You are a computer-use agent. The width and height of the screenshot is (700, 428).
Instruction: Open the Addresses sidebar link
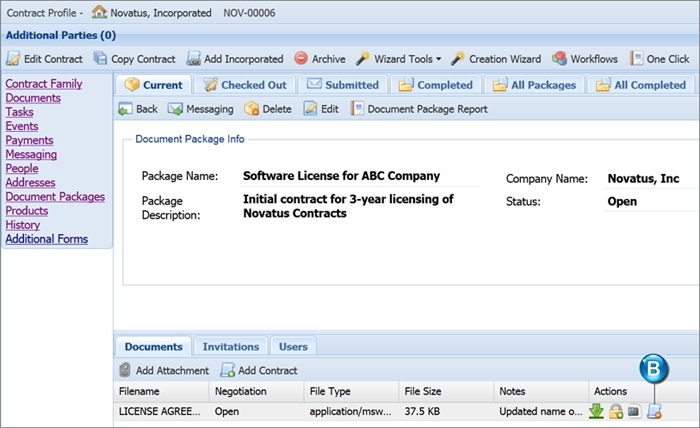pyautogui.click(x=30, y=183)
